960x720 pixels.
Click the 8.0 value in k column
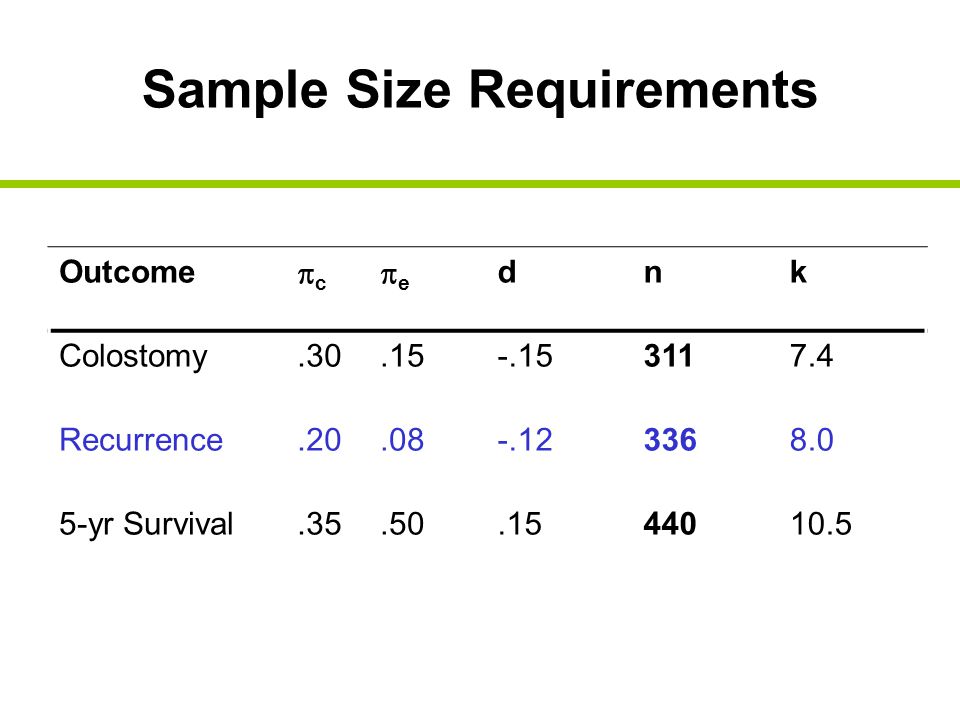click(811, 440)
